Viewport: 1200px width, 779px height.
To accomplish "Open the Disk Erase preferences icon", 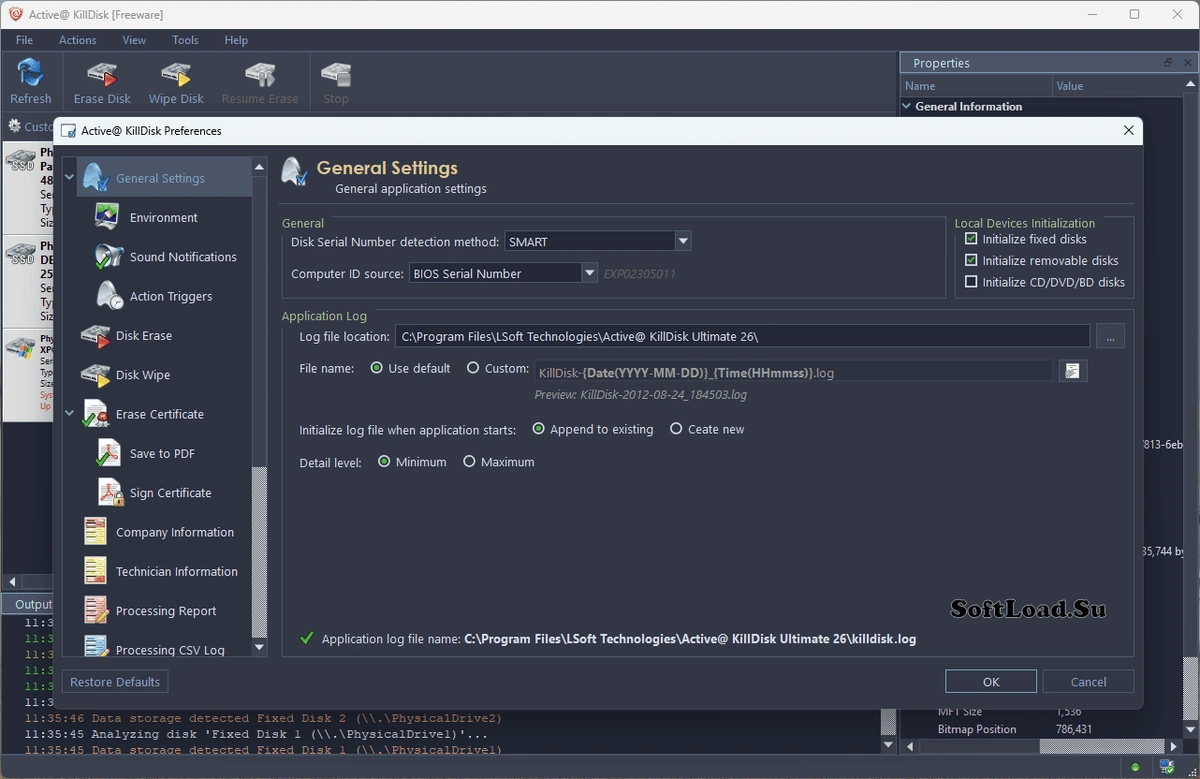I will [x=96, y=335].
